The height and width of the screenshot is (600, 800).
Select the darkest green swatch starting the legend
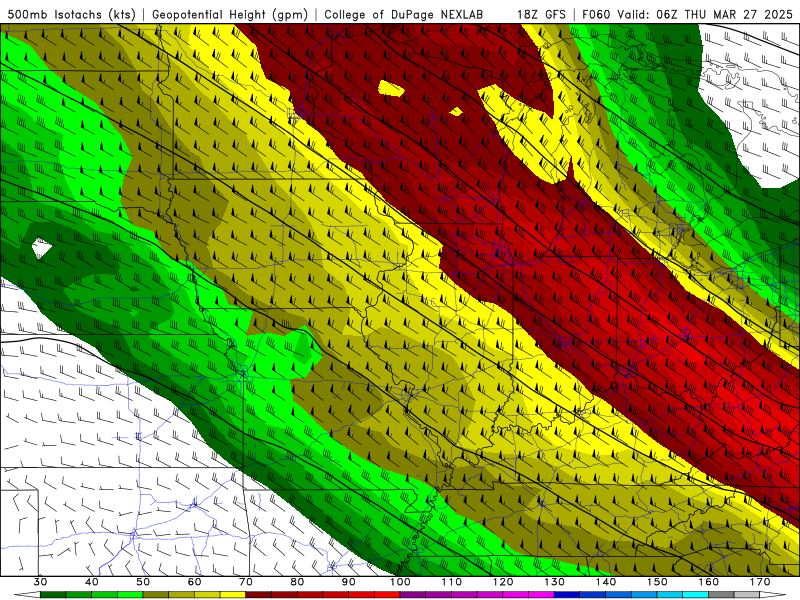[x=53, y=595]
